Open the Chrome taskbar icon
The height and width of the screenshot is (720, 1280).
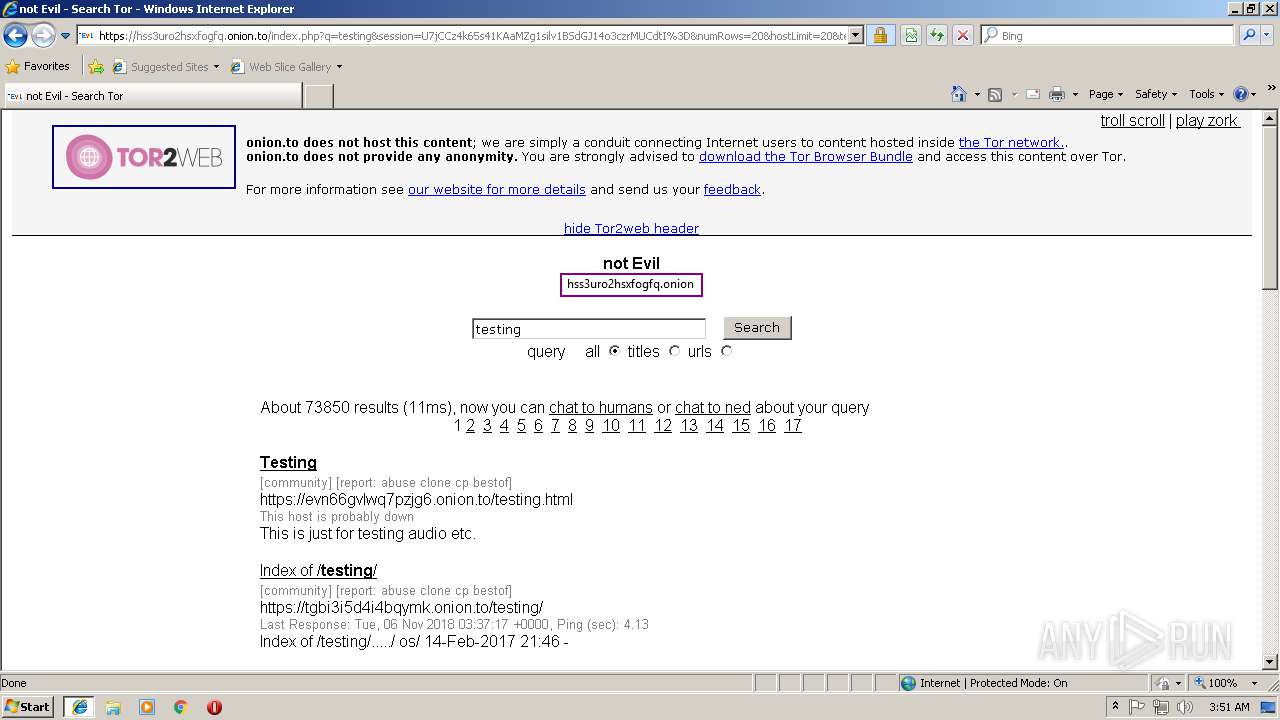pyautogui.click(x=181, y=707)
